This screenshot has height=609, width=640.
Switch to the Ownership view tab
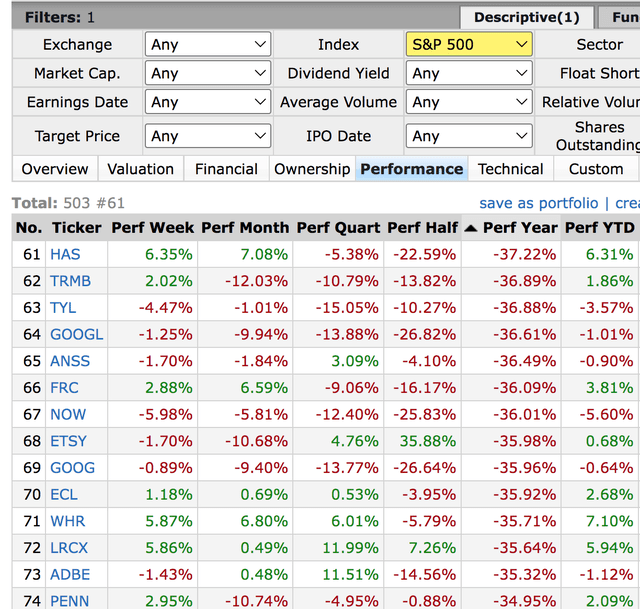click(x=312, y=169)
